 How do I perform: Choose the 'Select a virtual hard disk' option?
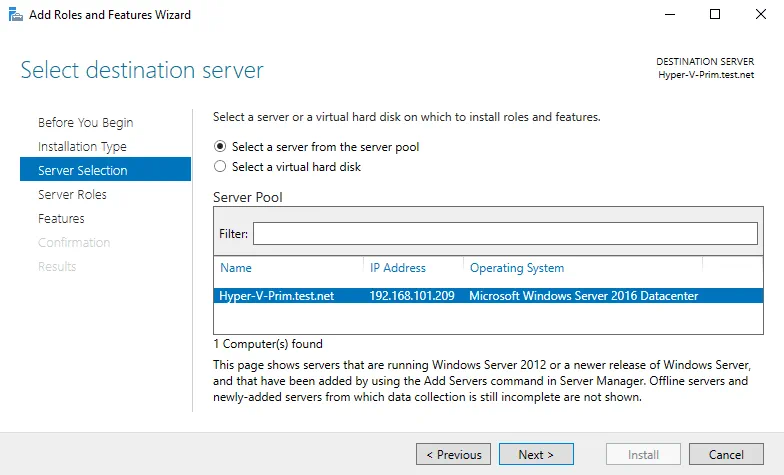pos(220,167)
